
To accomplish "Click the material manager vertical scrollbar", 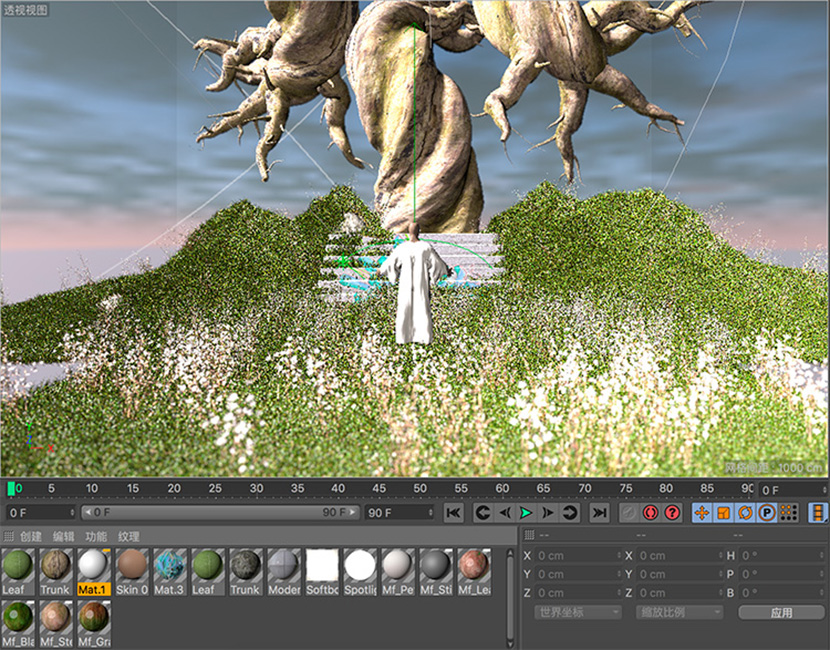I will click(x=510, y=598).
